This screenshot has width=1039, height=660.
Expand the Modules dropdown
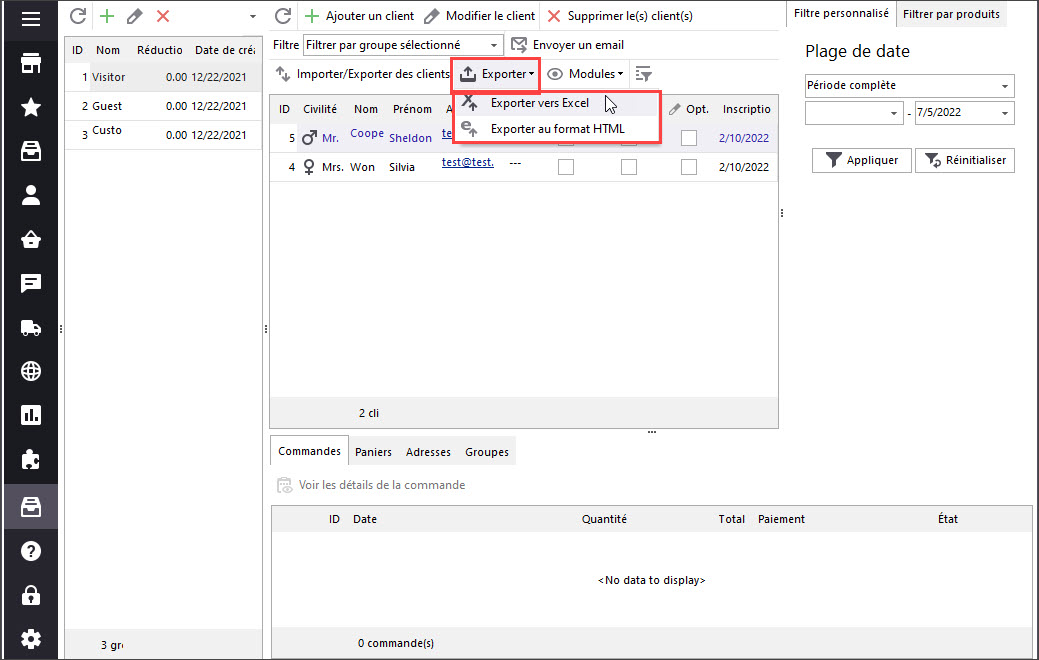pos(585,74)
